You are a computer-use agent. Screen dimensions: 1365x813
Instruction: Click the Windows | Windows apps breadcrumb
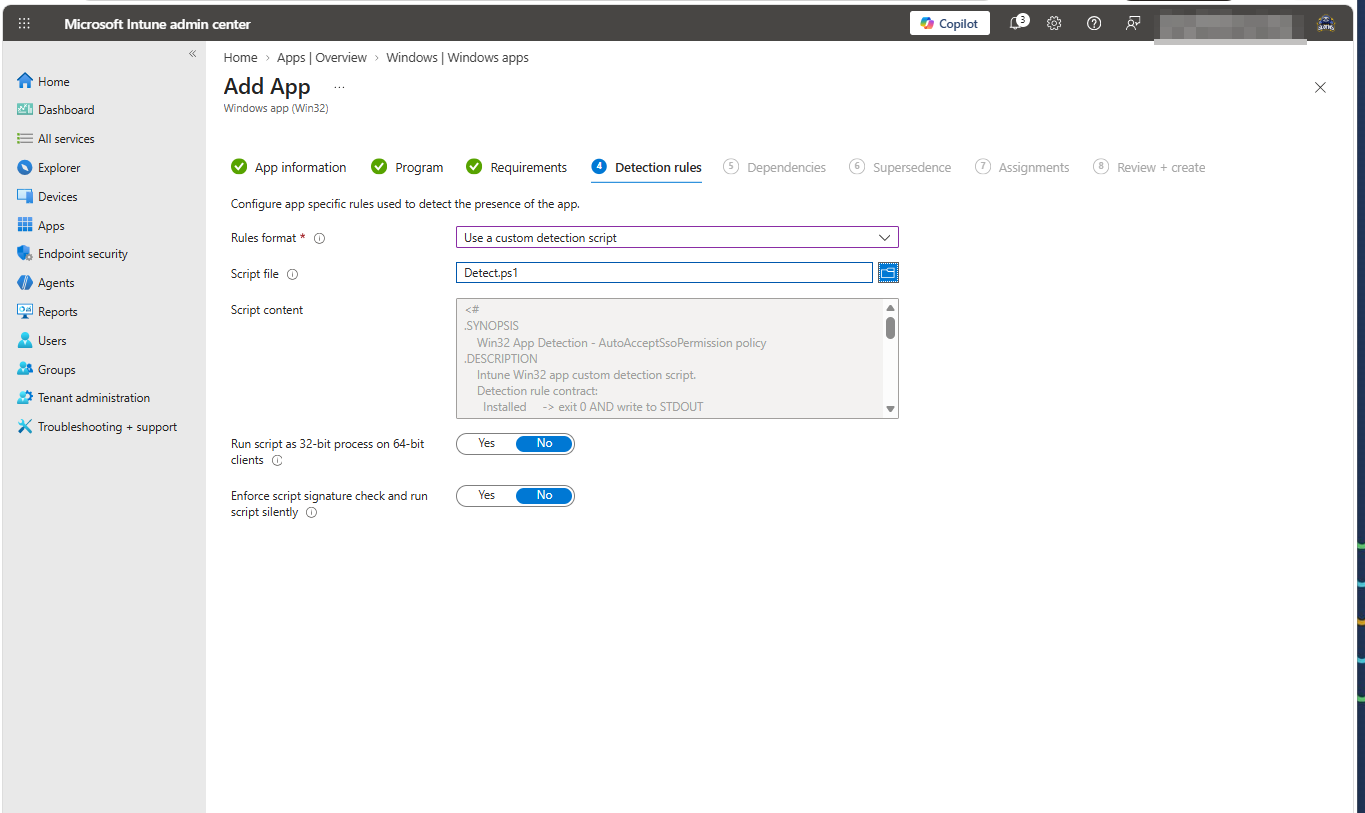coord(457,58)
